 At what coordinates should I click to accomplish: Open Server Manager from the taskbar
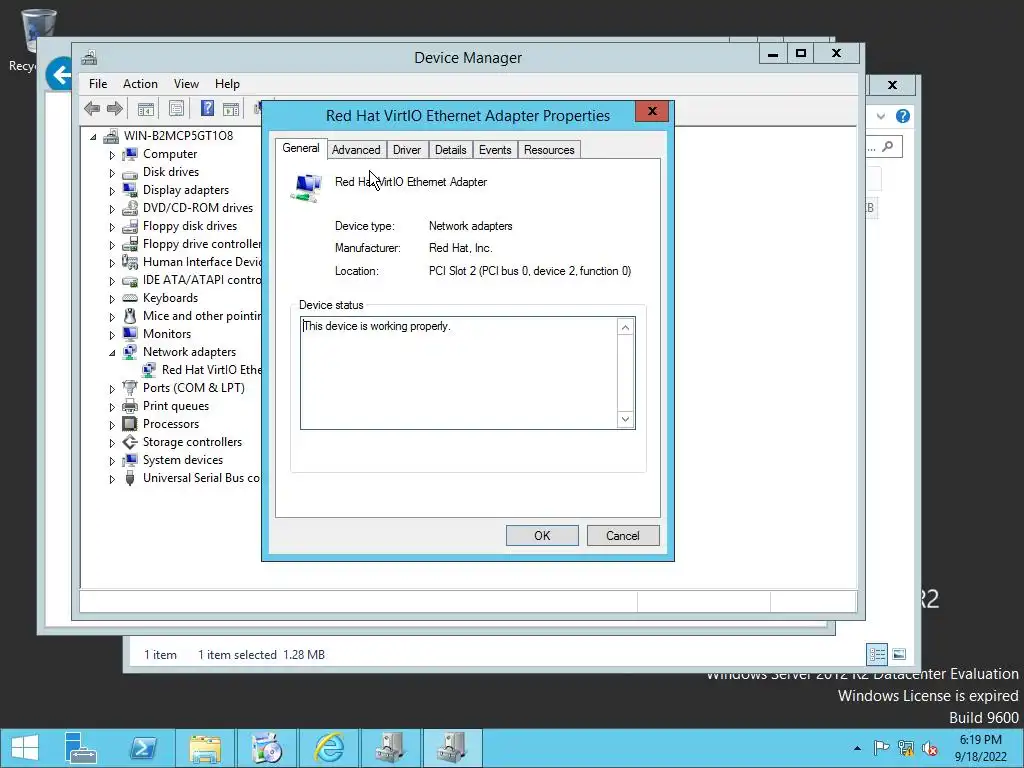[x=80, y=748]
